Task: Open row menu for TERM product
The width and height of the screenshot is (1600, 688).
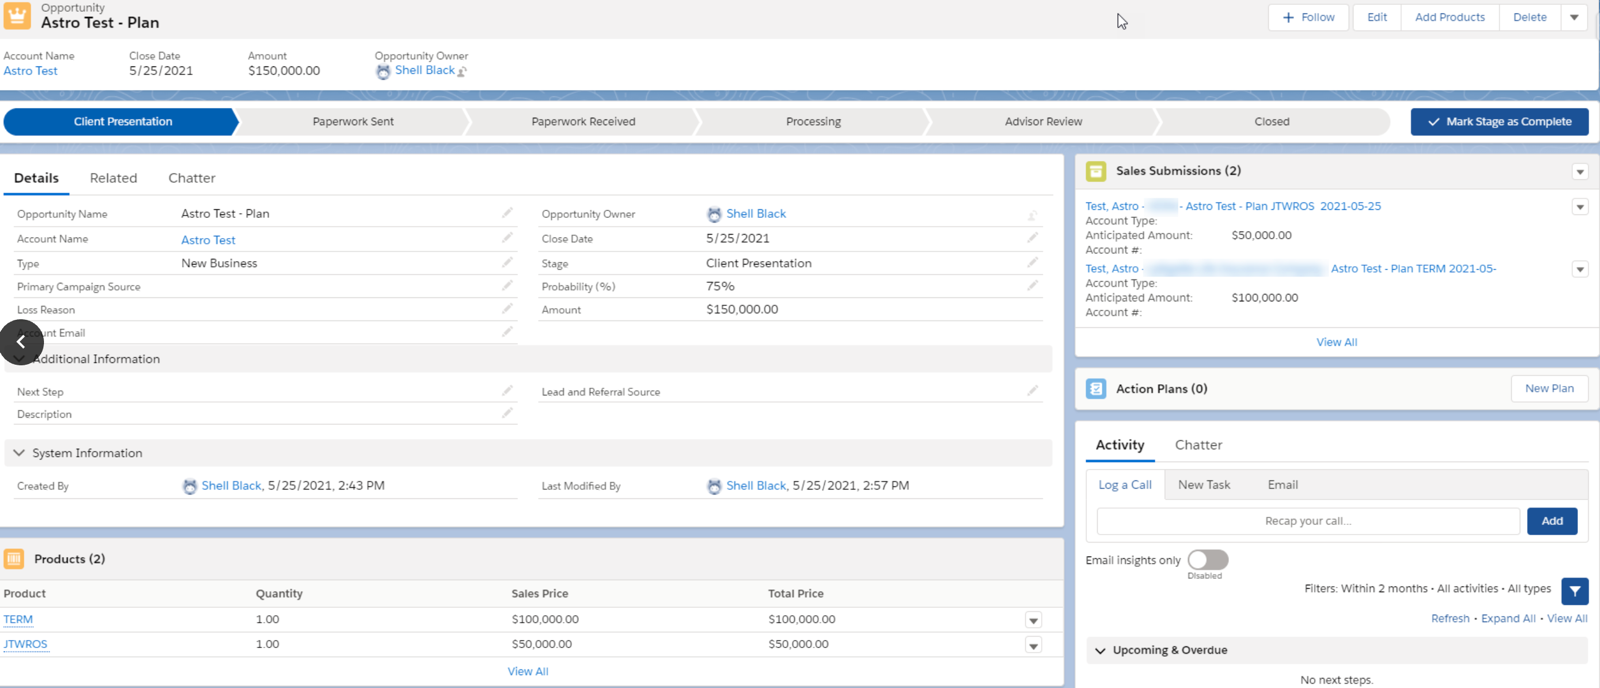Action: point(1033,620)
